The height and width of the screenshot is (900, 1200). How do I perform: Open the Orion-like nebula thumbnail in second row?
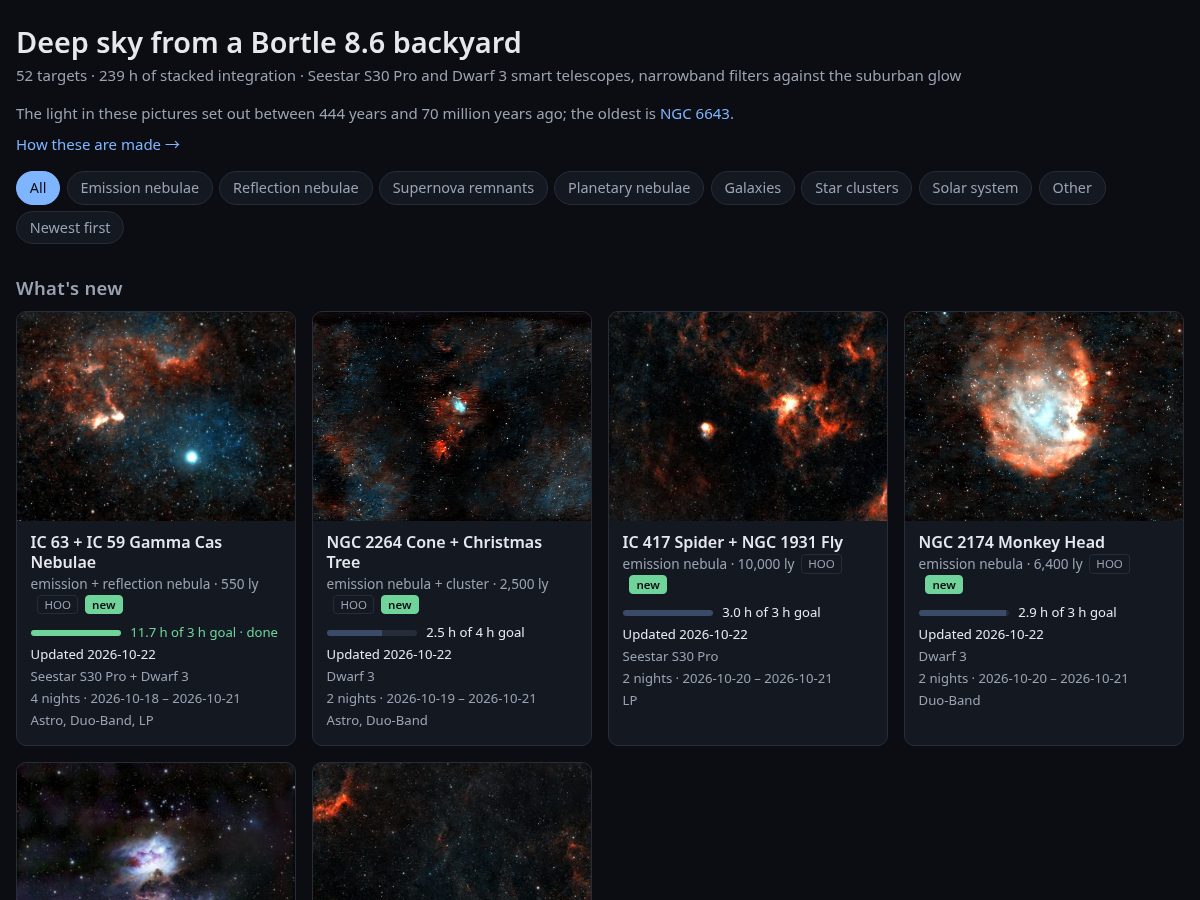pyautogui.click(x=156, y=832)
